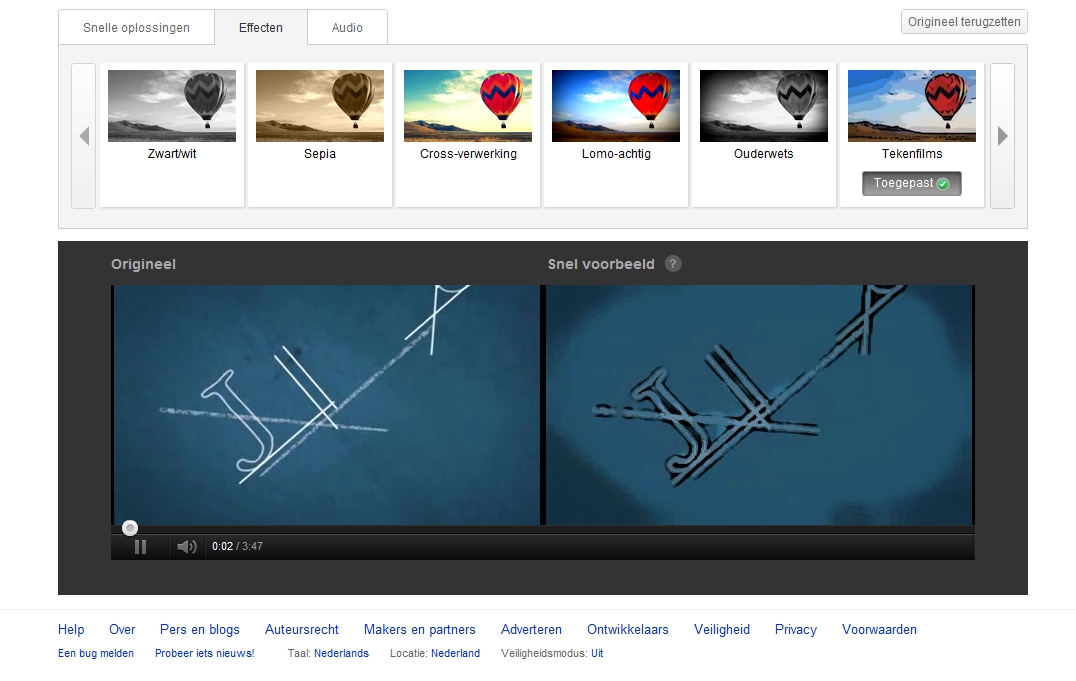Open the Audio tab
Image resolution: width=1076 pixels, height=681 pixels.
pyautogui.click(x=347, y=27)
